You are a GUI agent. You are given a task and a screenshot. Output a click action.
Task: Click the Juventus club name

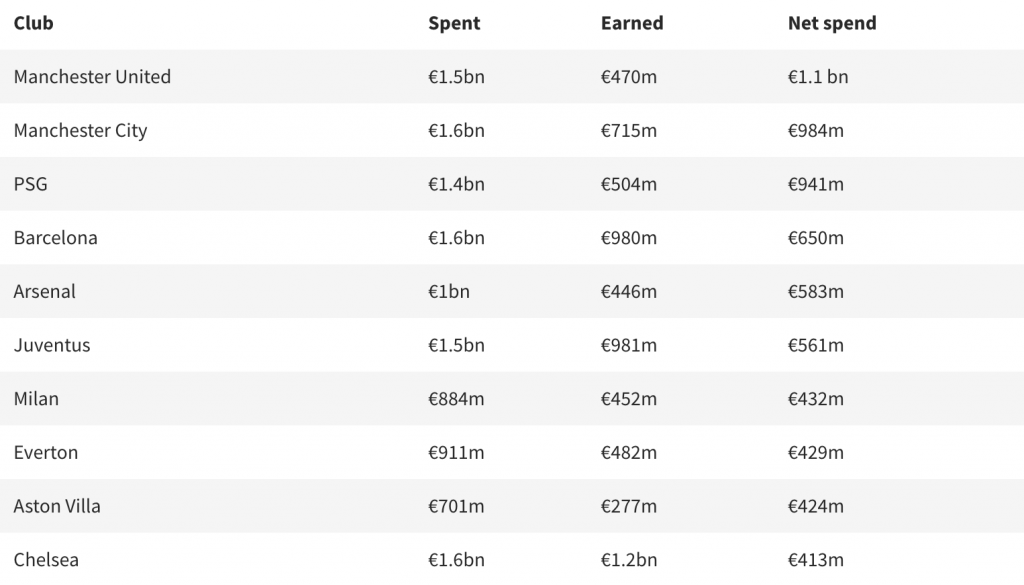click(52, 345)
